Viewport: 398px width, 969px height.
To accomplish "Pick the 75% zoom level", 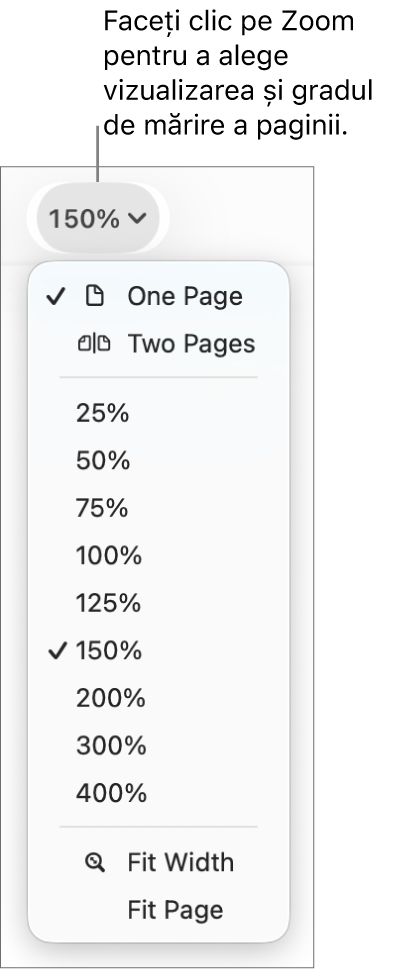I will click(x=158, y=508).
